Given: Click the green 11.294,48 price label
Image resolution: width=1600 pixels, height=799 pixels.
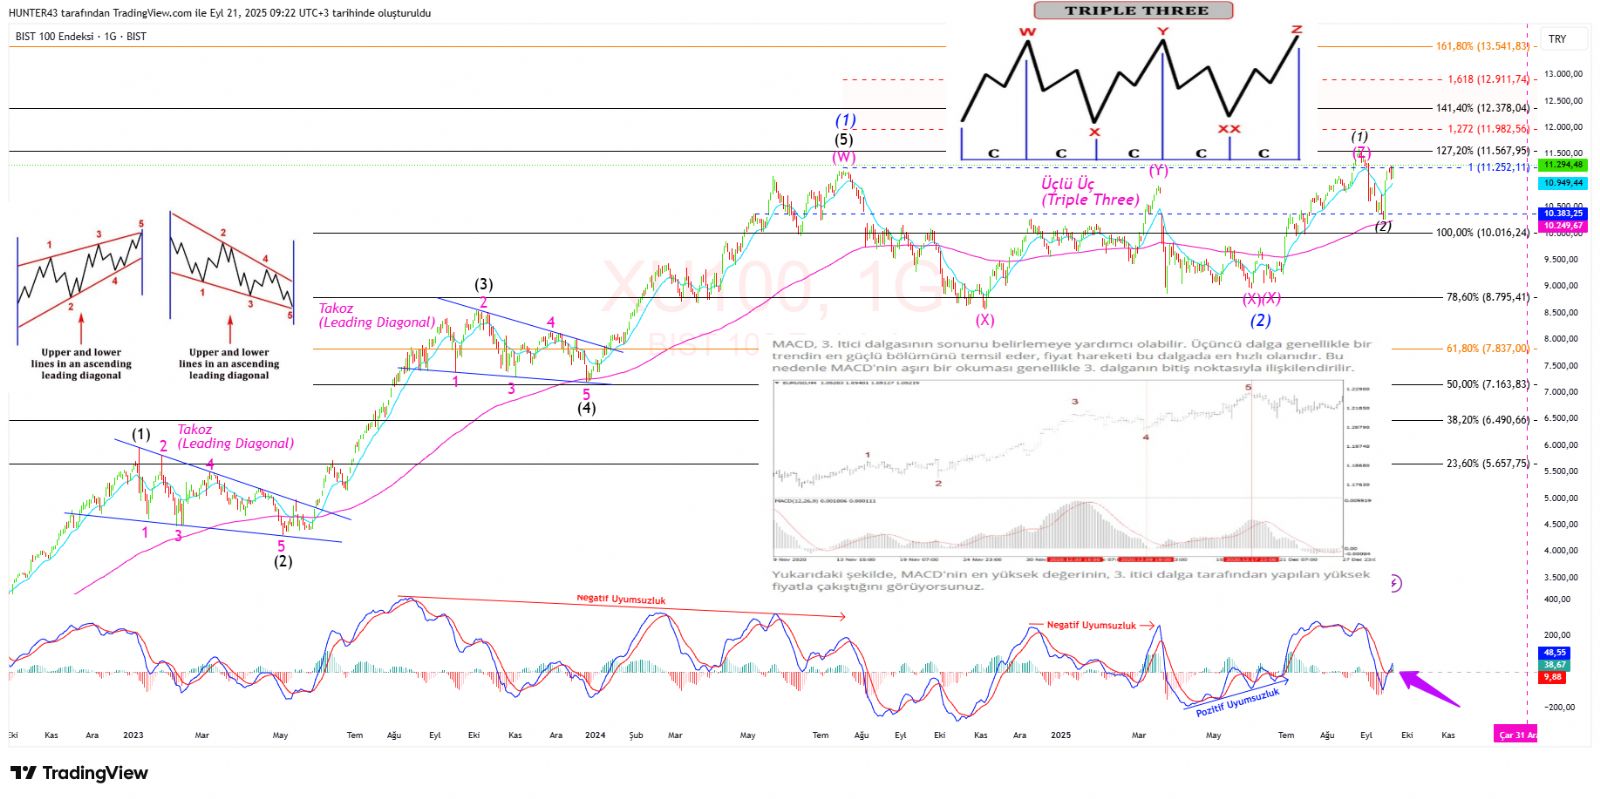Looking at the screenshot, I should point(1563,165).
